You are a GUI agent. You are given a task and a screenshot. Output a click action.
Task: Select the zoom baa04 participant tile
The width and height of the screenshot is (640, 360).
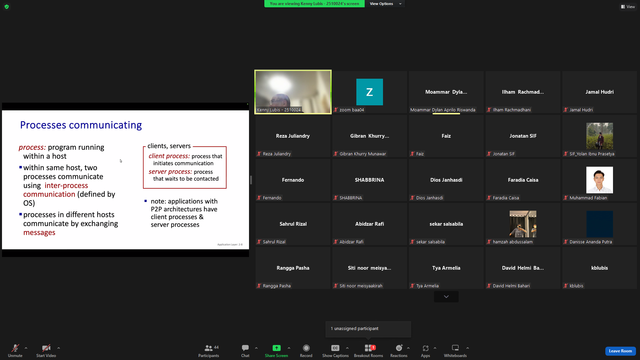(369, 92)
